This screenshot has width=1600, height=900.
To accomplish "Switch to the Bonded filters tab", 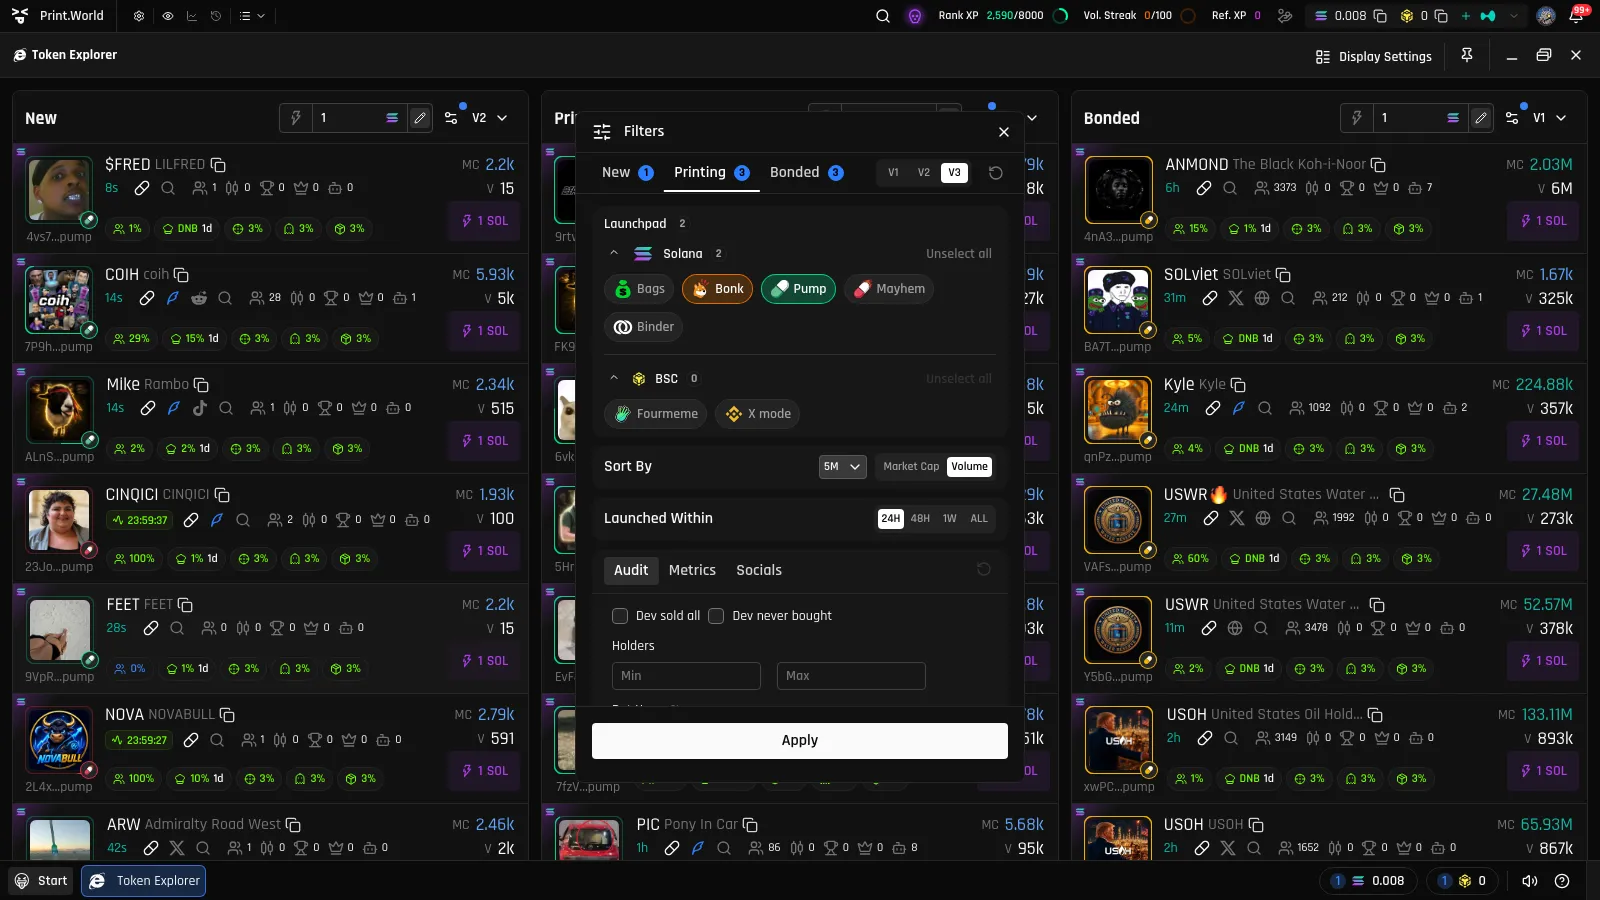I will click(x=806, y=172).
